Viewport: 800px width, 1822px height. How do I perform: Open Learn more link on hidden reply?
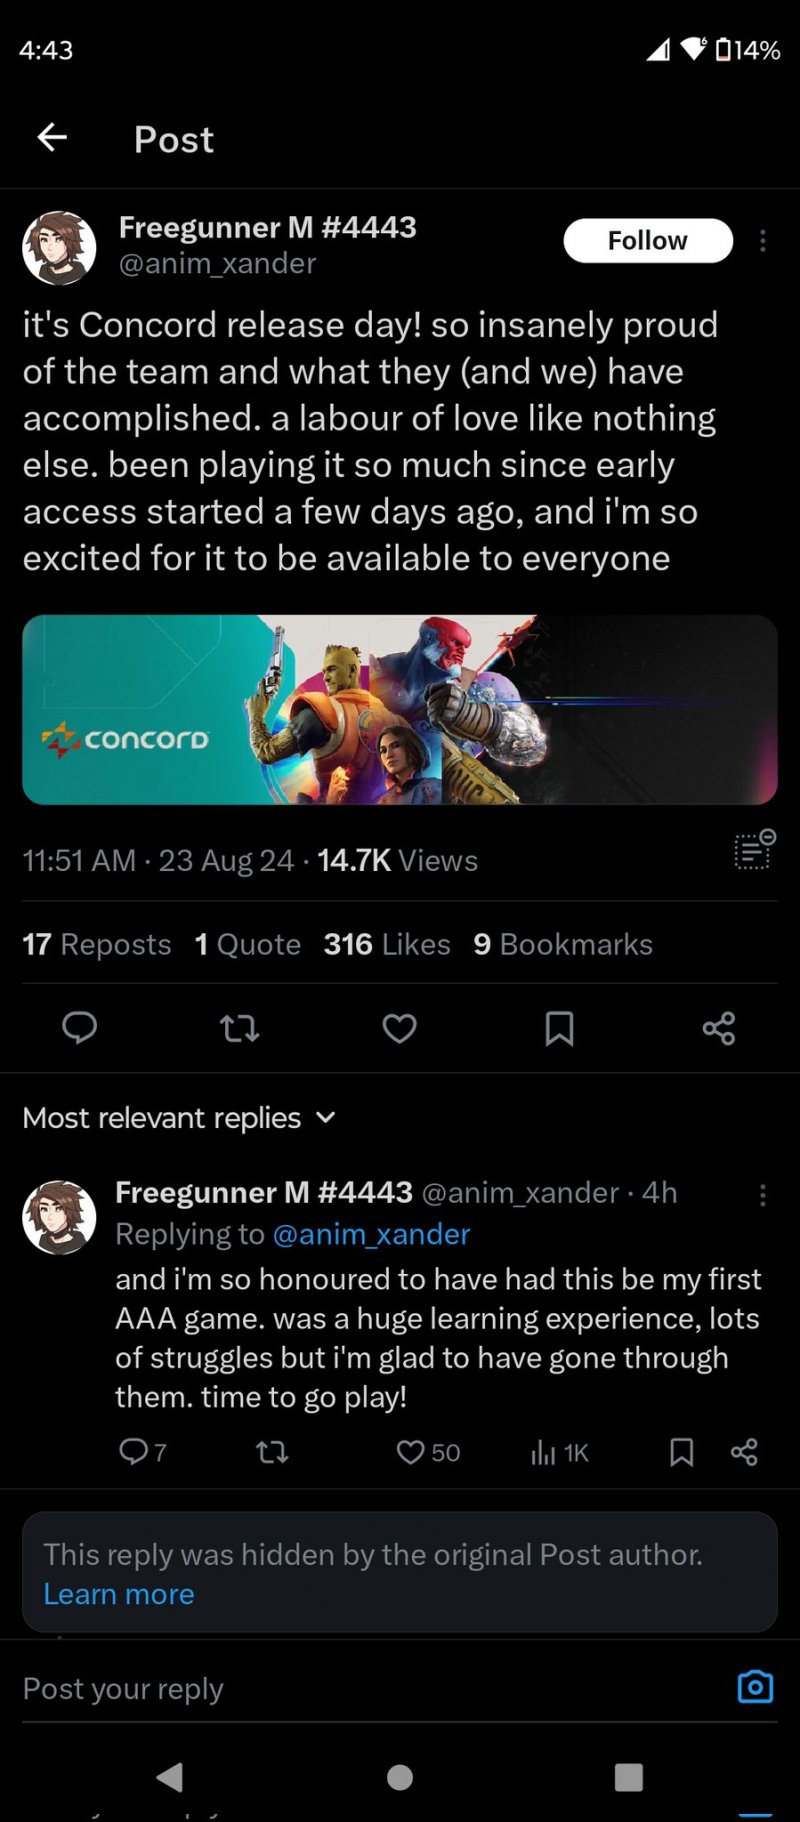pos(119,1594)
